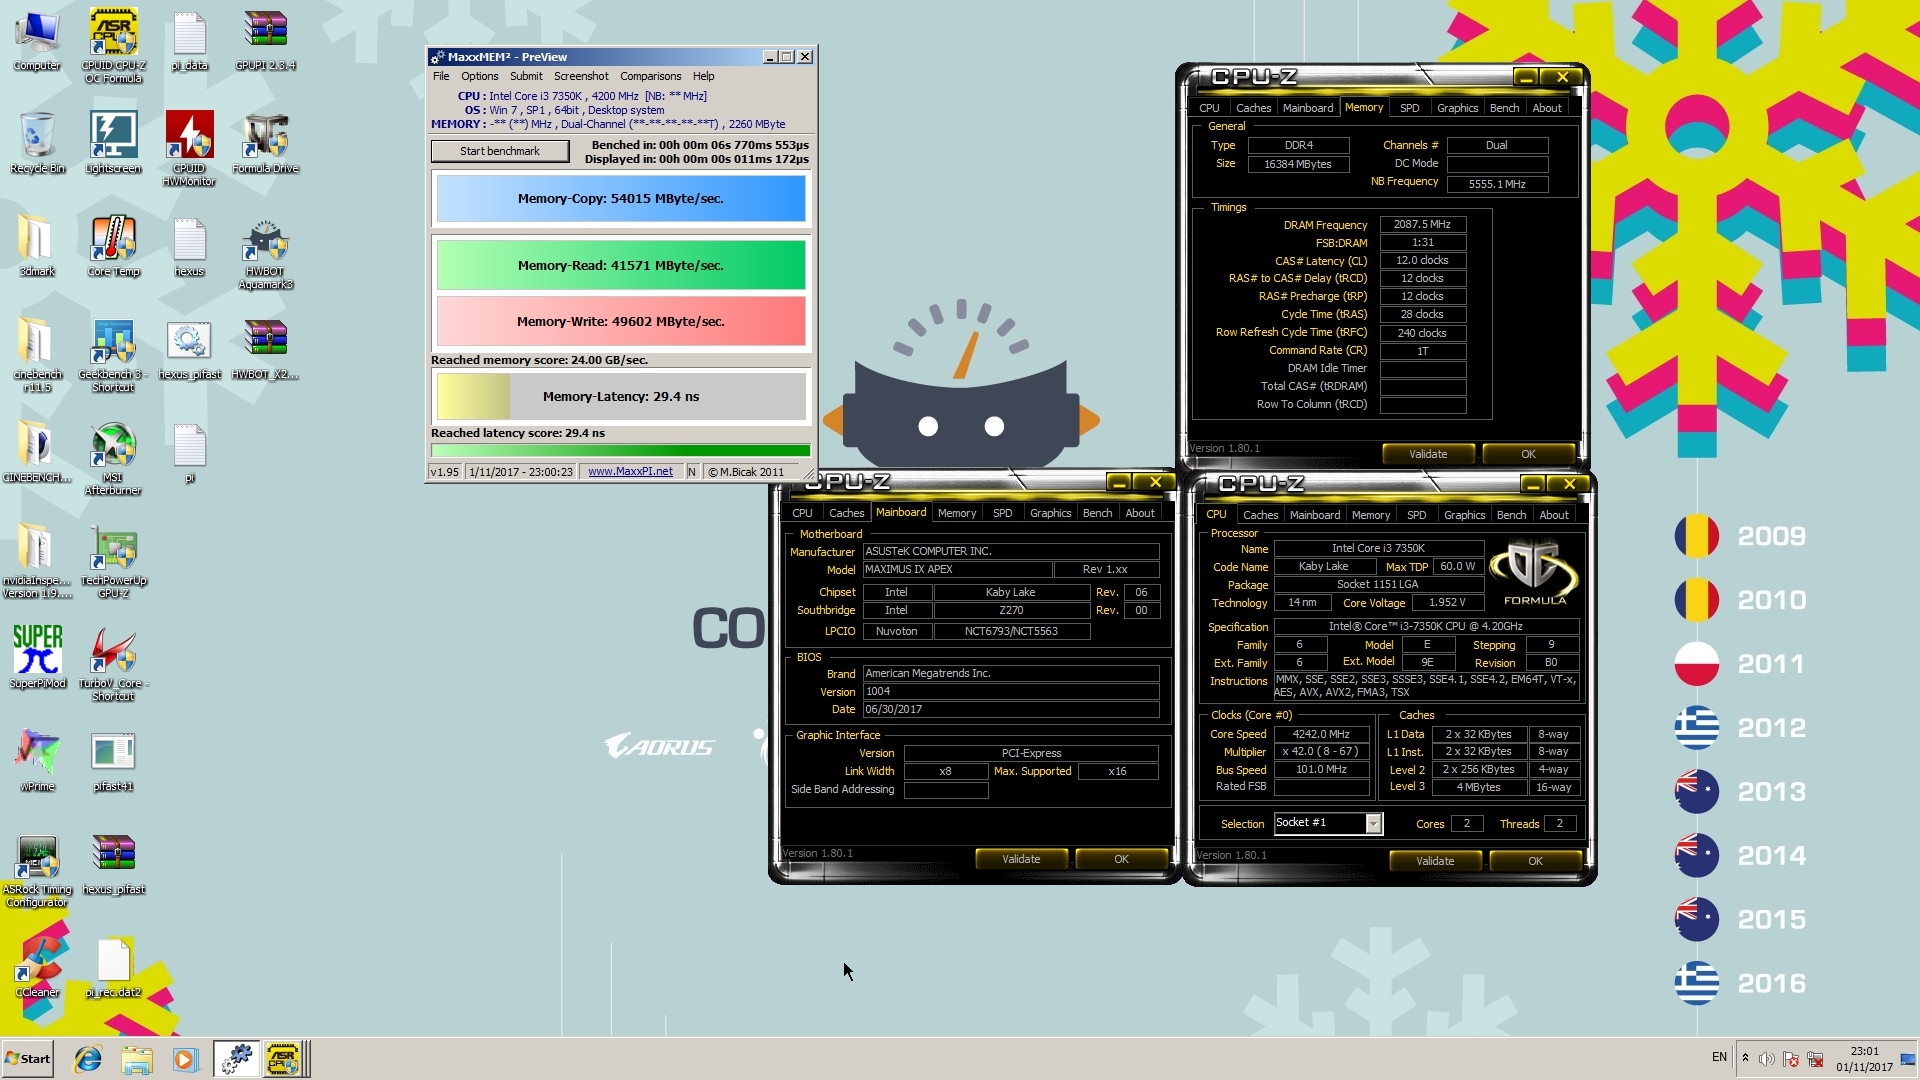Click the volume tray icon

(1767, 1059)
